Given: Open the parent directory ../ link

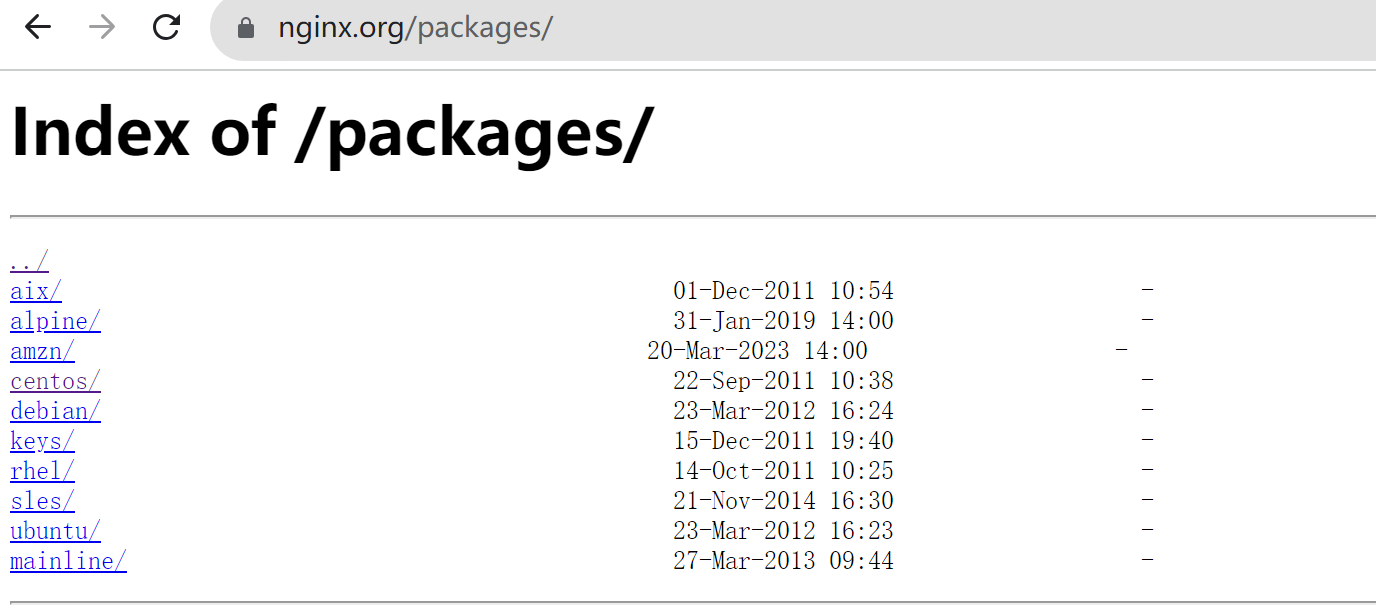Looking at the screenshot, I should pyautogui.click(x=29, y=262).
